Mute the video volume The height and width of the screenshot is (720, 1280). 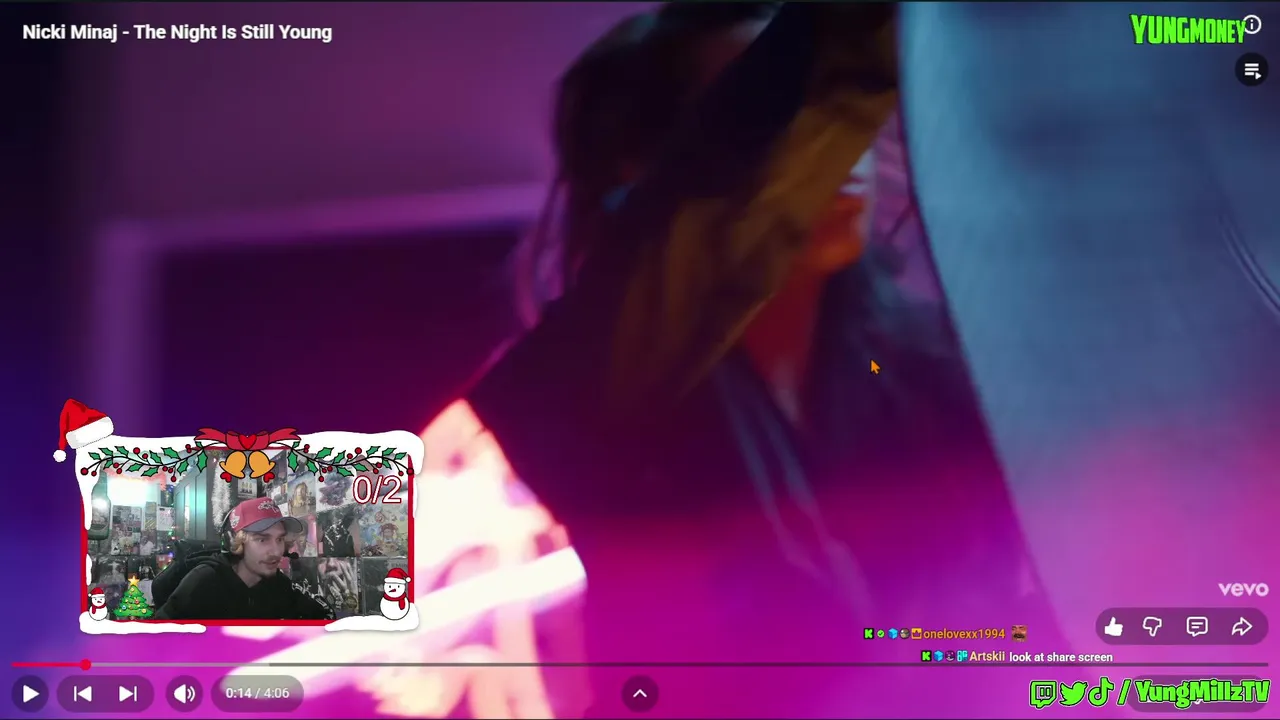(x=185, y=693)
